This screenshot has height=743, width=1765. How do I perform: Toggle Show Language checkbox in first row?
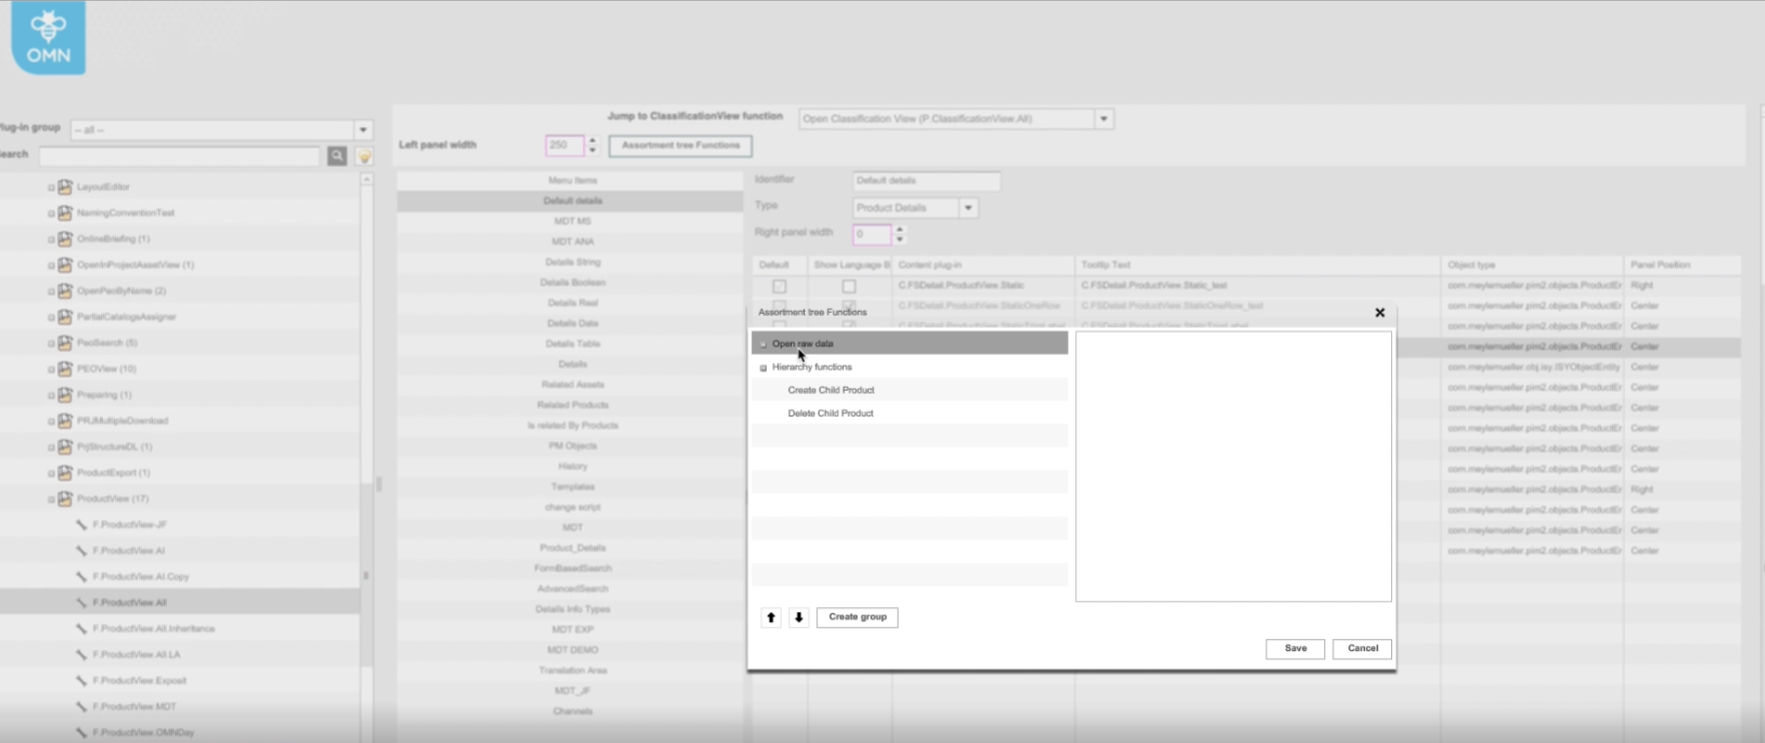(848, 286)
